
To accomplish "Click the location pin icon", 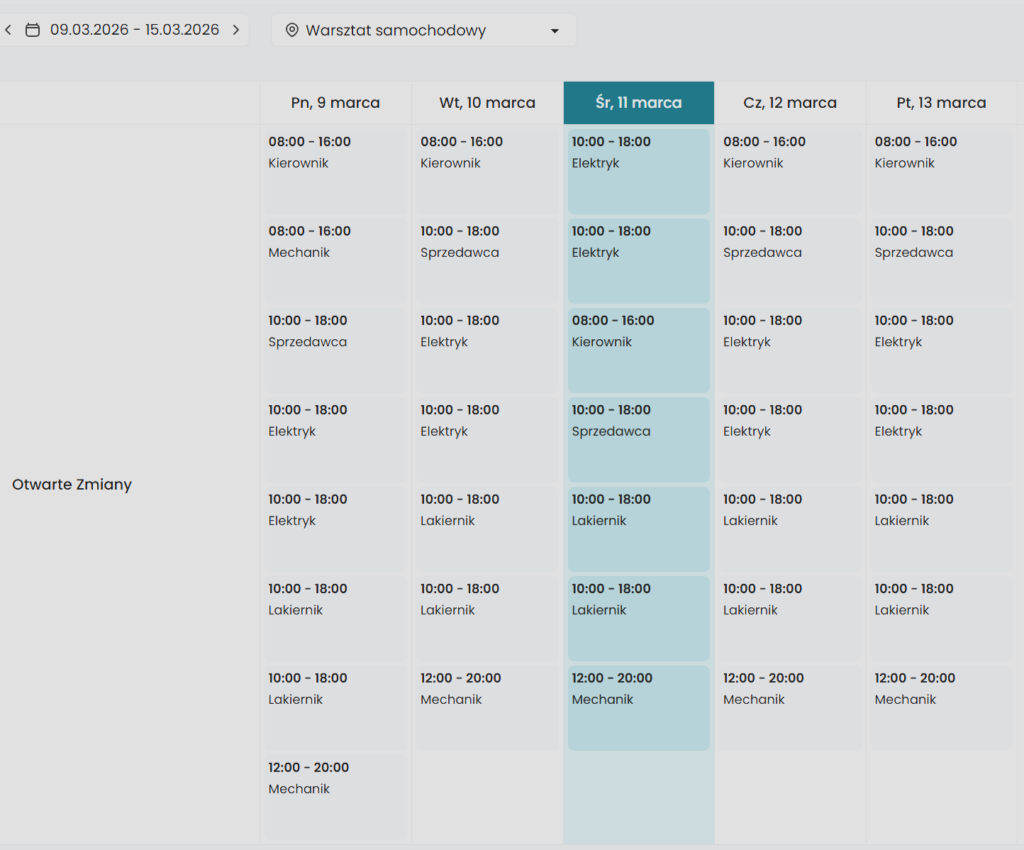I will coord(292,31).
